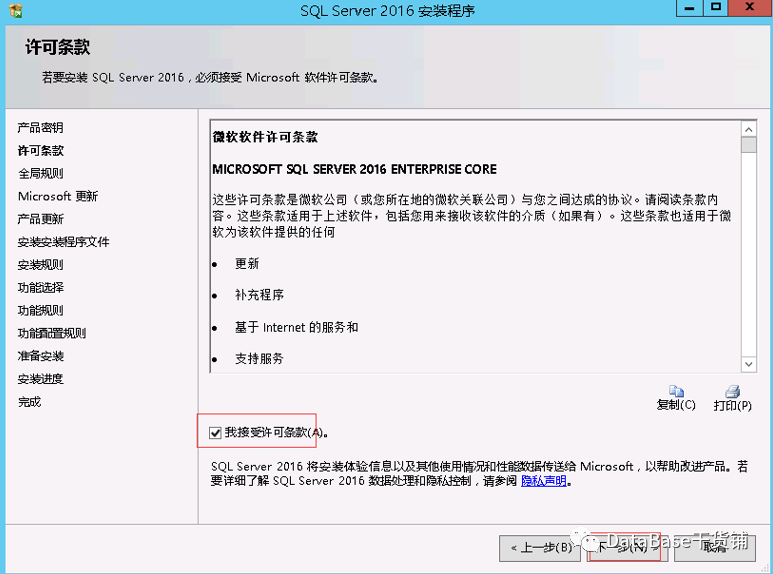Screen dimensions: 773x574
Task: Click the 更新 bullet in license text
Action: (x=247, y=263)
